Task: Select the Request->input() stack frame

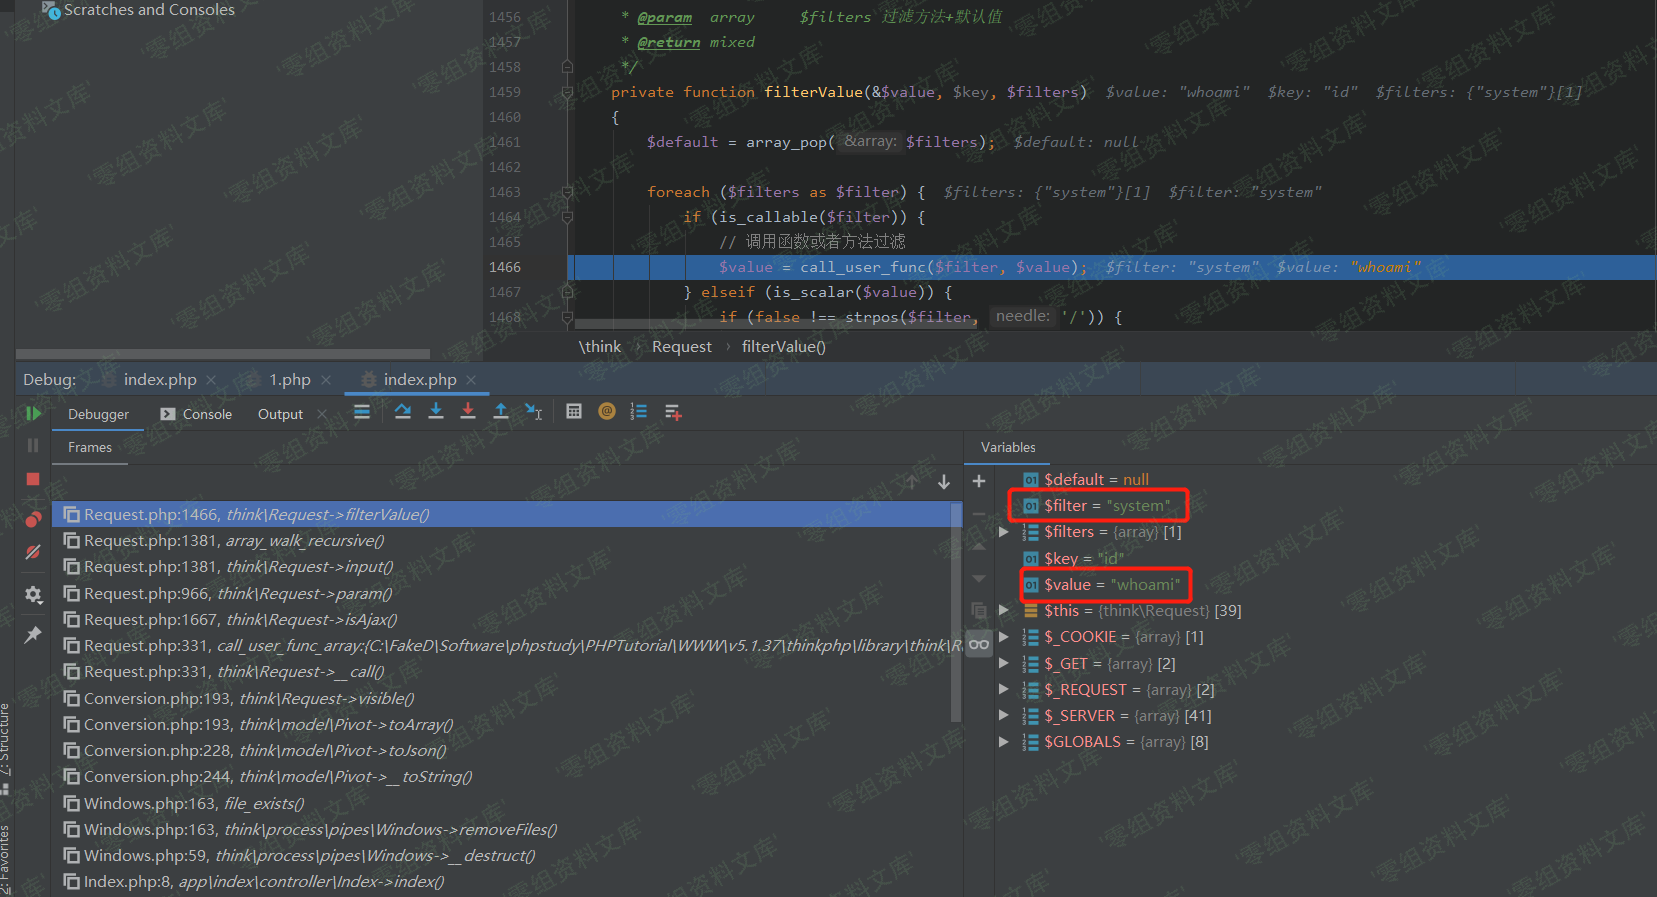Action: tap(238, 567)
